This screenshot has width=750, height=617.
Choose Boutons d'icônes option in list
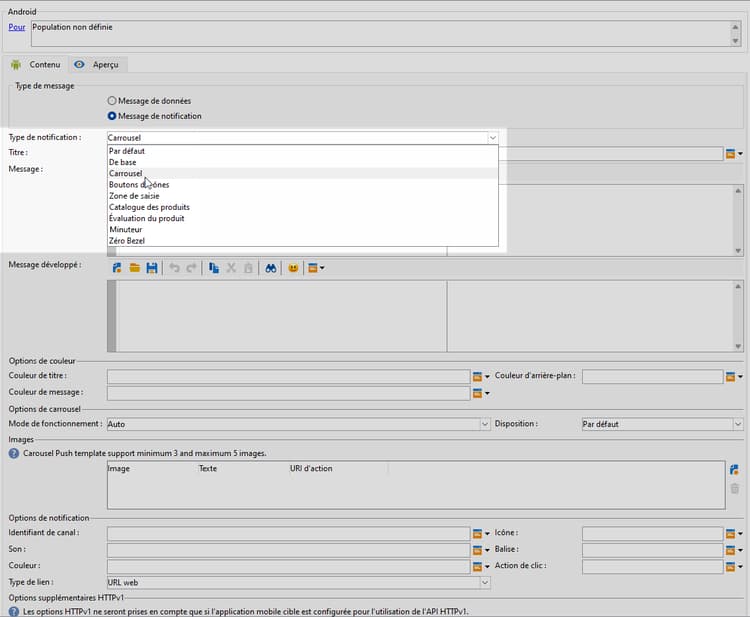[x=303, y=185]
